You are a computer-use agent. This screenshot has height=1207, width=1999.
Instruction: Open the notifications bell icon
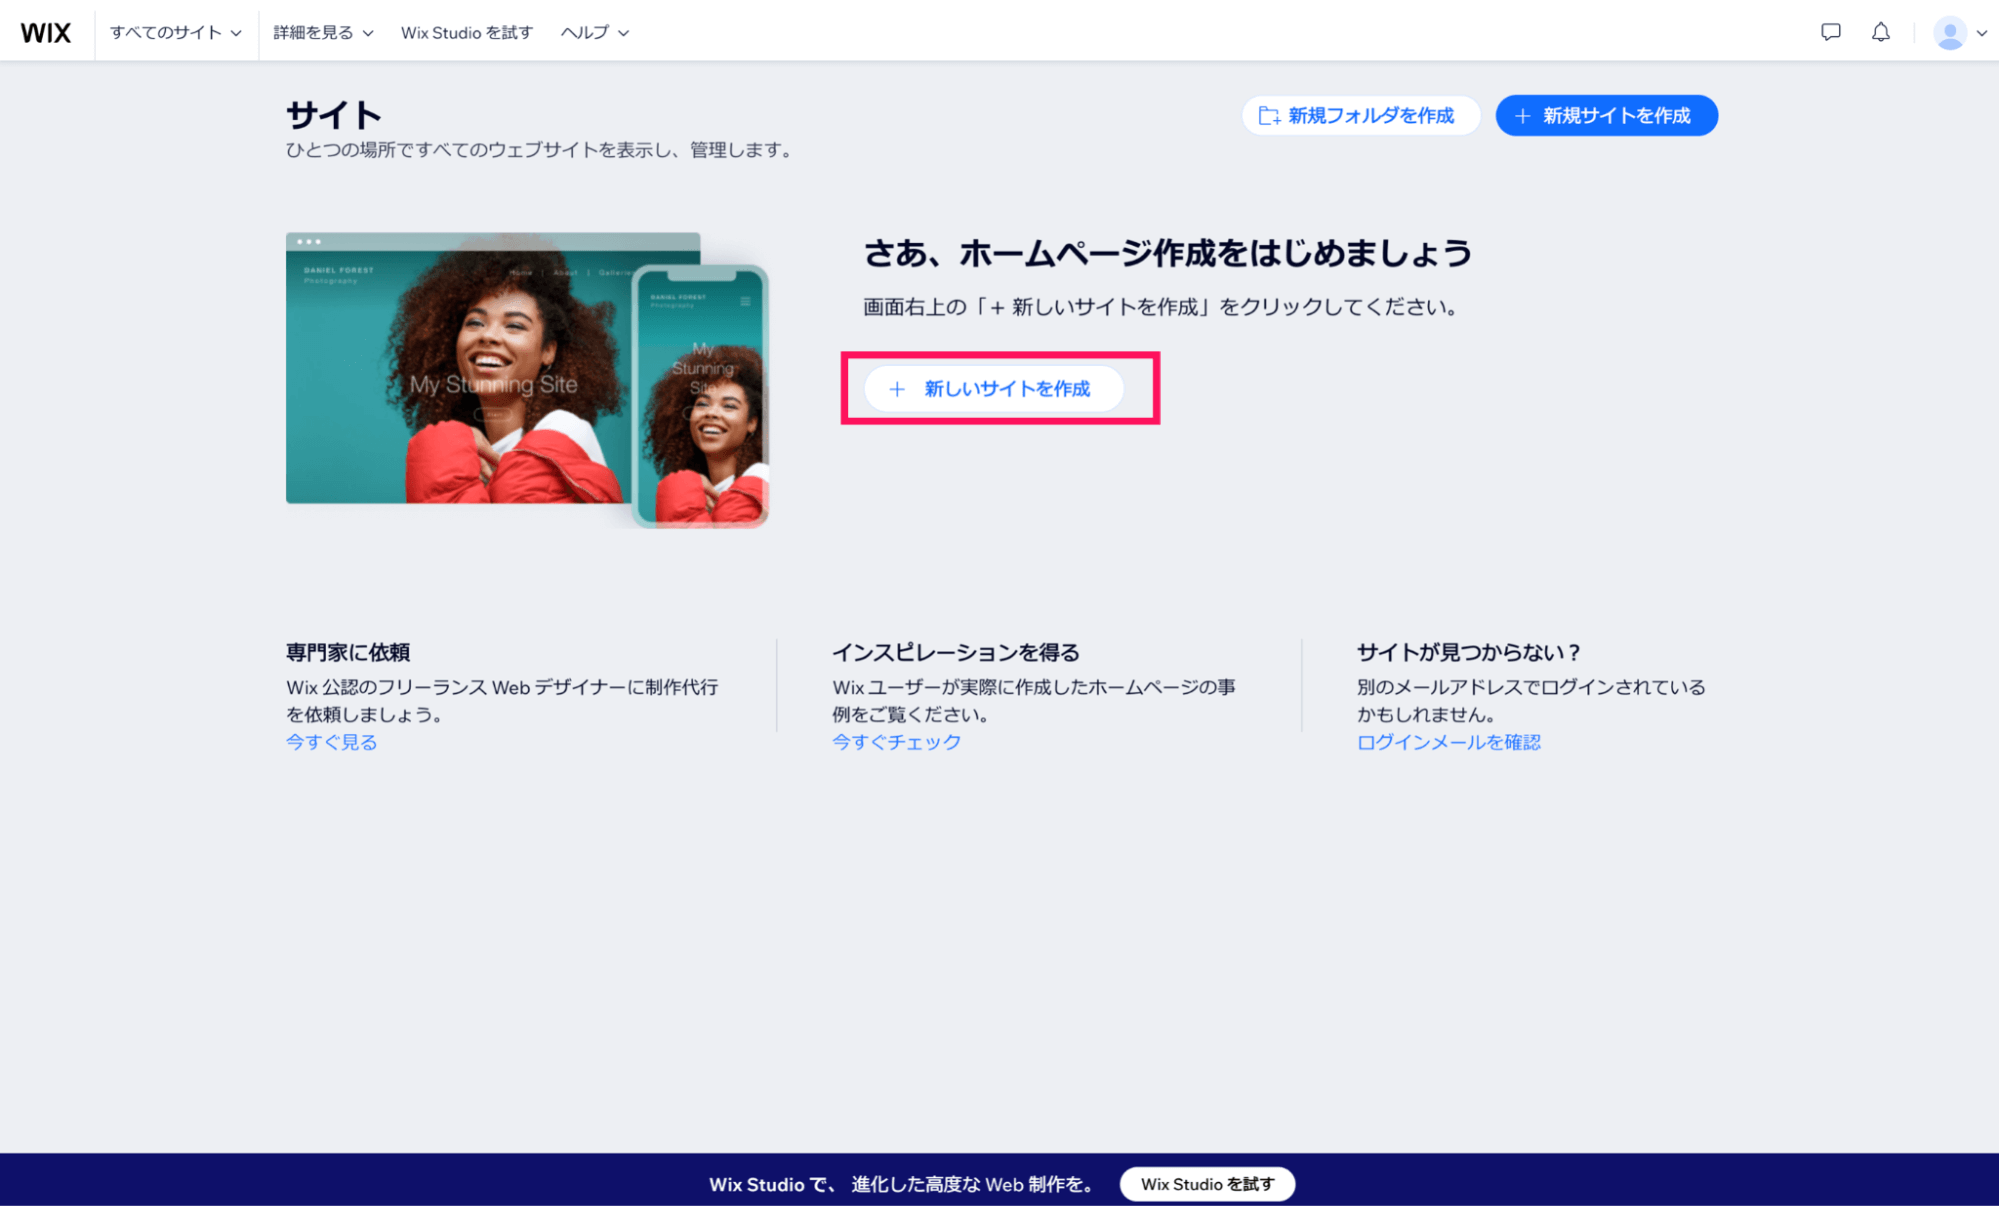(1881, 31)
